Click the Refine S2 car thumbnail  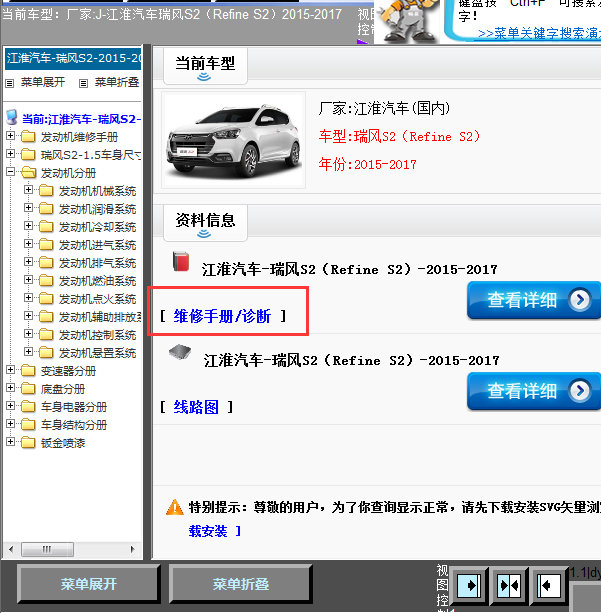point(233,140)
